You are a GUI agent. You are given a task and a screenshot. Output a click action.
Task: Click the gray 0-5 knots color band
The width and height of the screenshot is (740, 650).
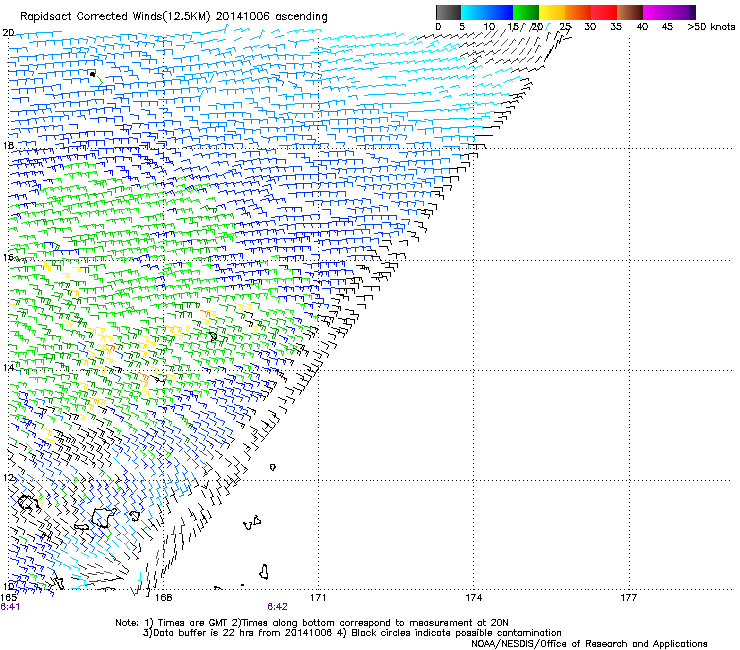click(448, 12)
